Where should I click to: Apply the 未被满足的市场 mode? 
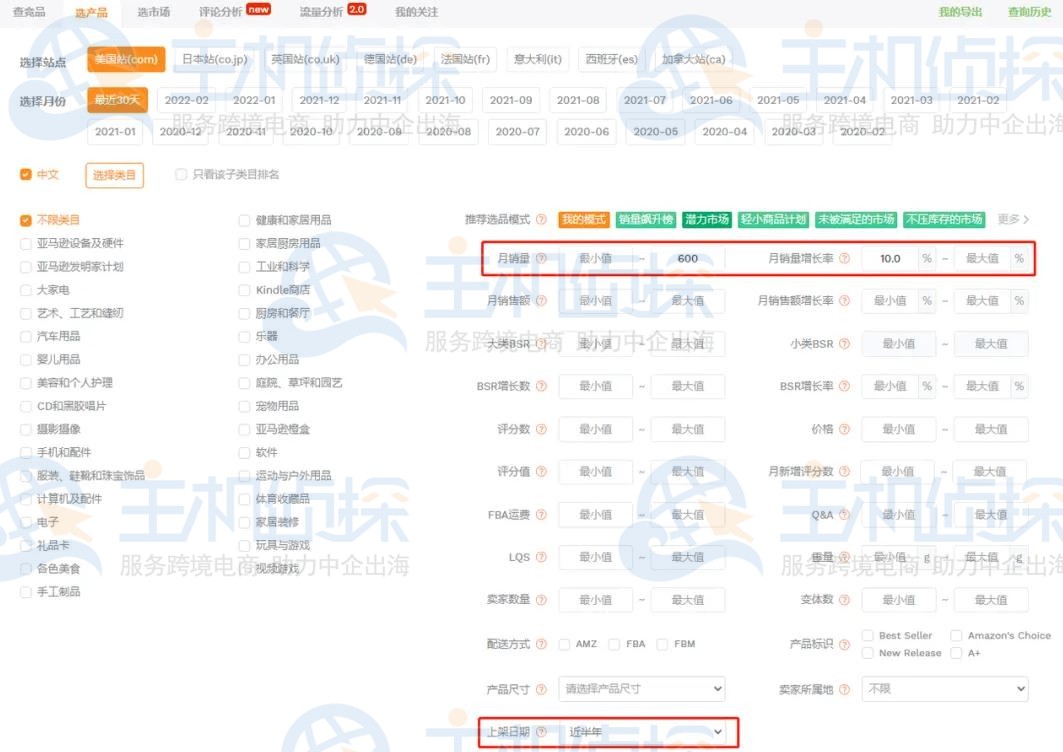pos(856,219)
